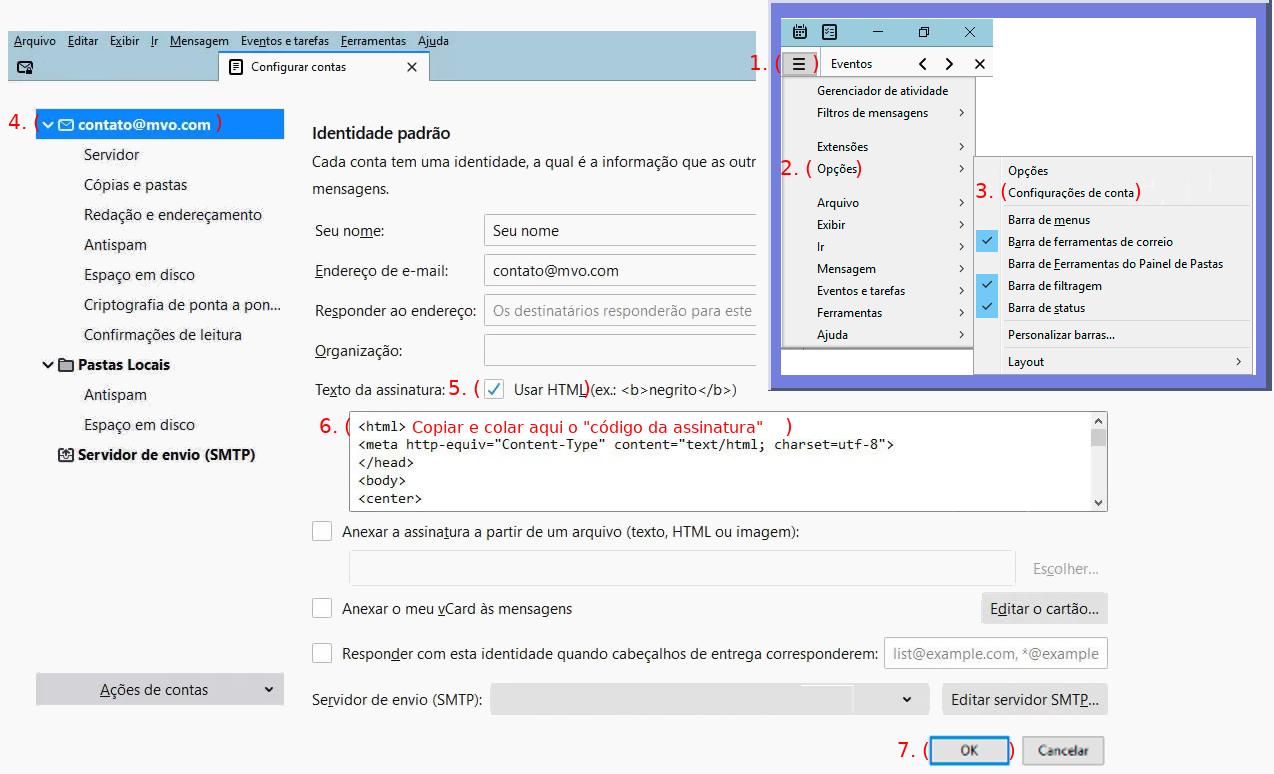This screenshot has width=1274, height=774.
Task: Expand Eventos e tarefas submenu in app menu
Action: [878, 291]
